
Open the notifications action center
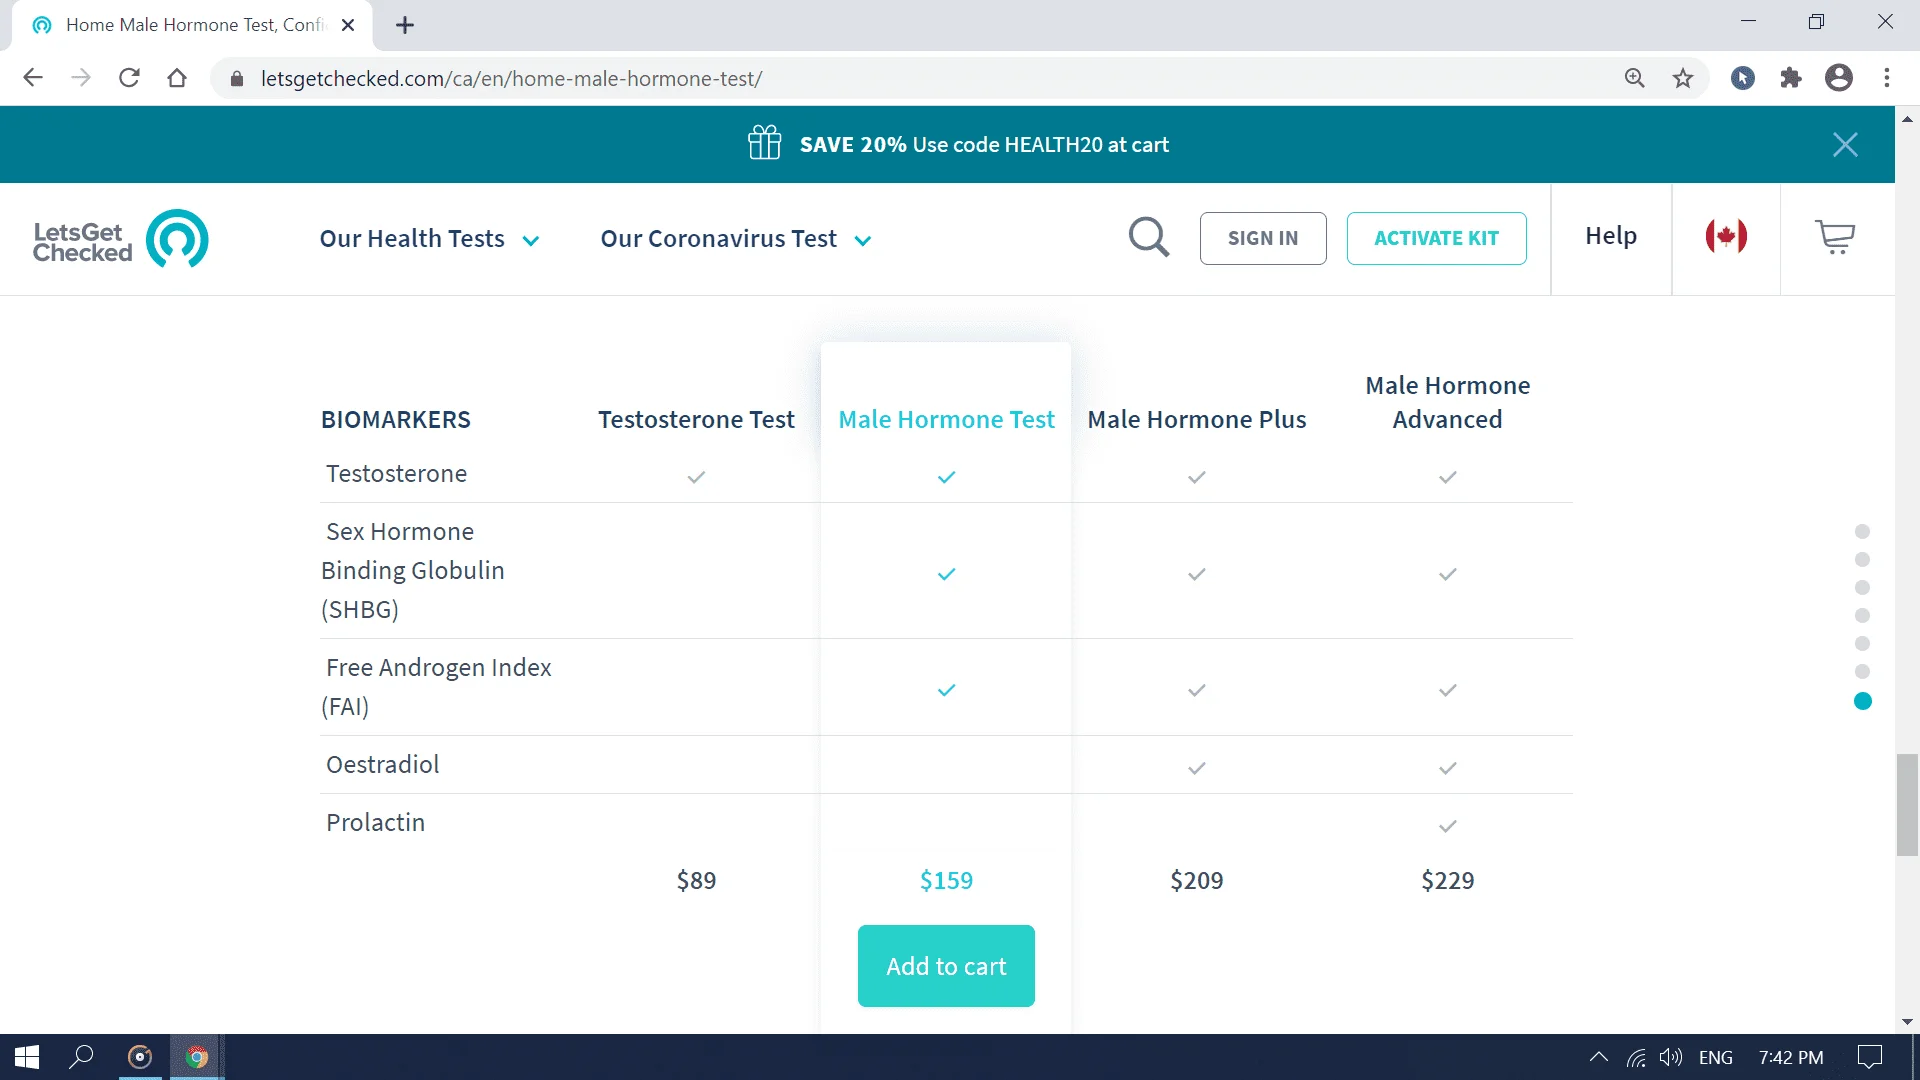point(1870,1057)
